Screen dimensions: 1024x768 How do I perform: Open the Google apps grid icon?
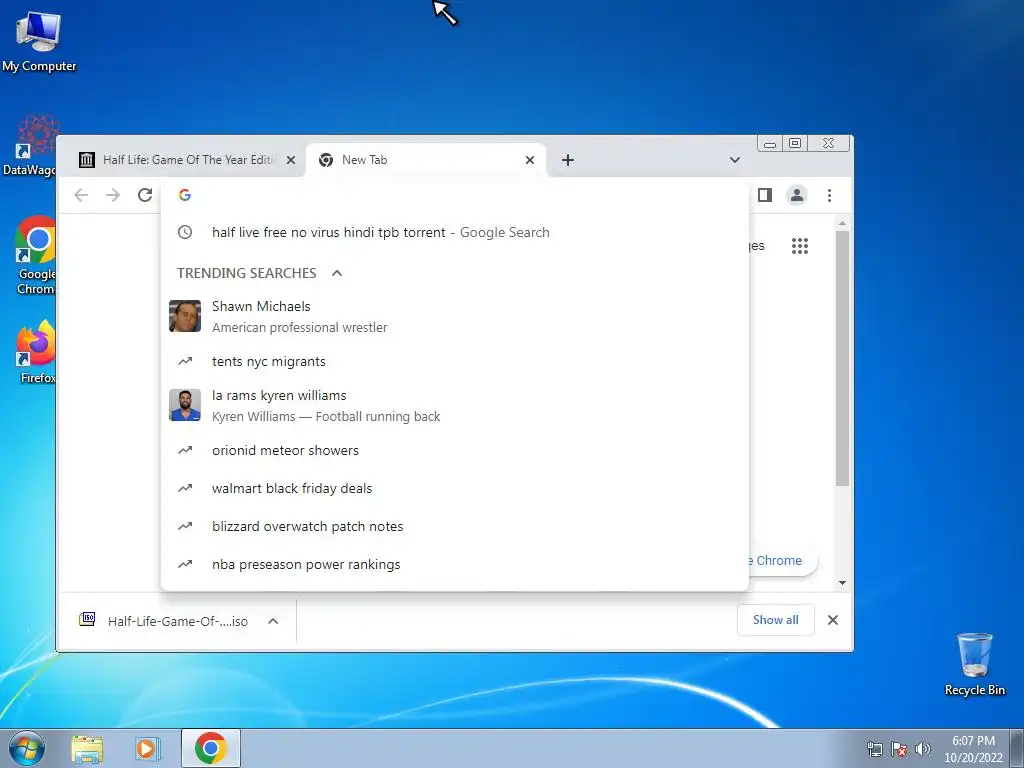pos(800,246)
